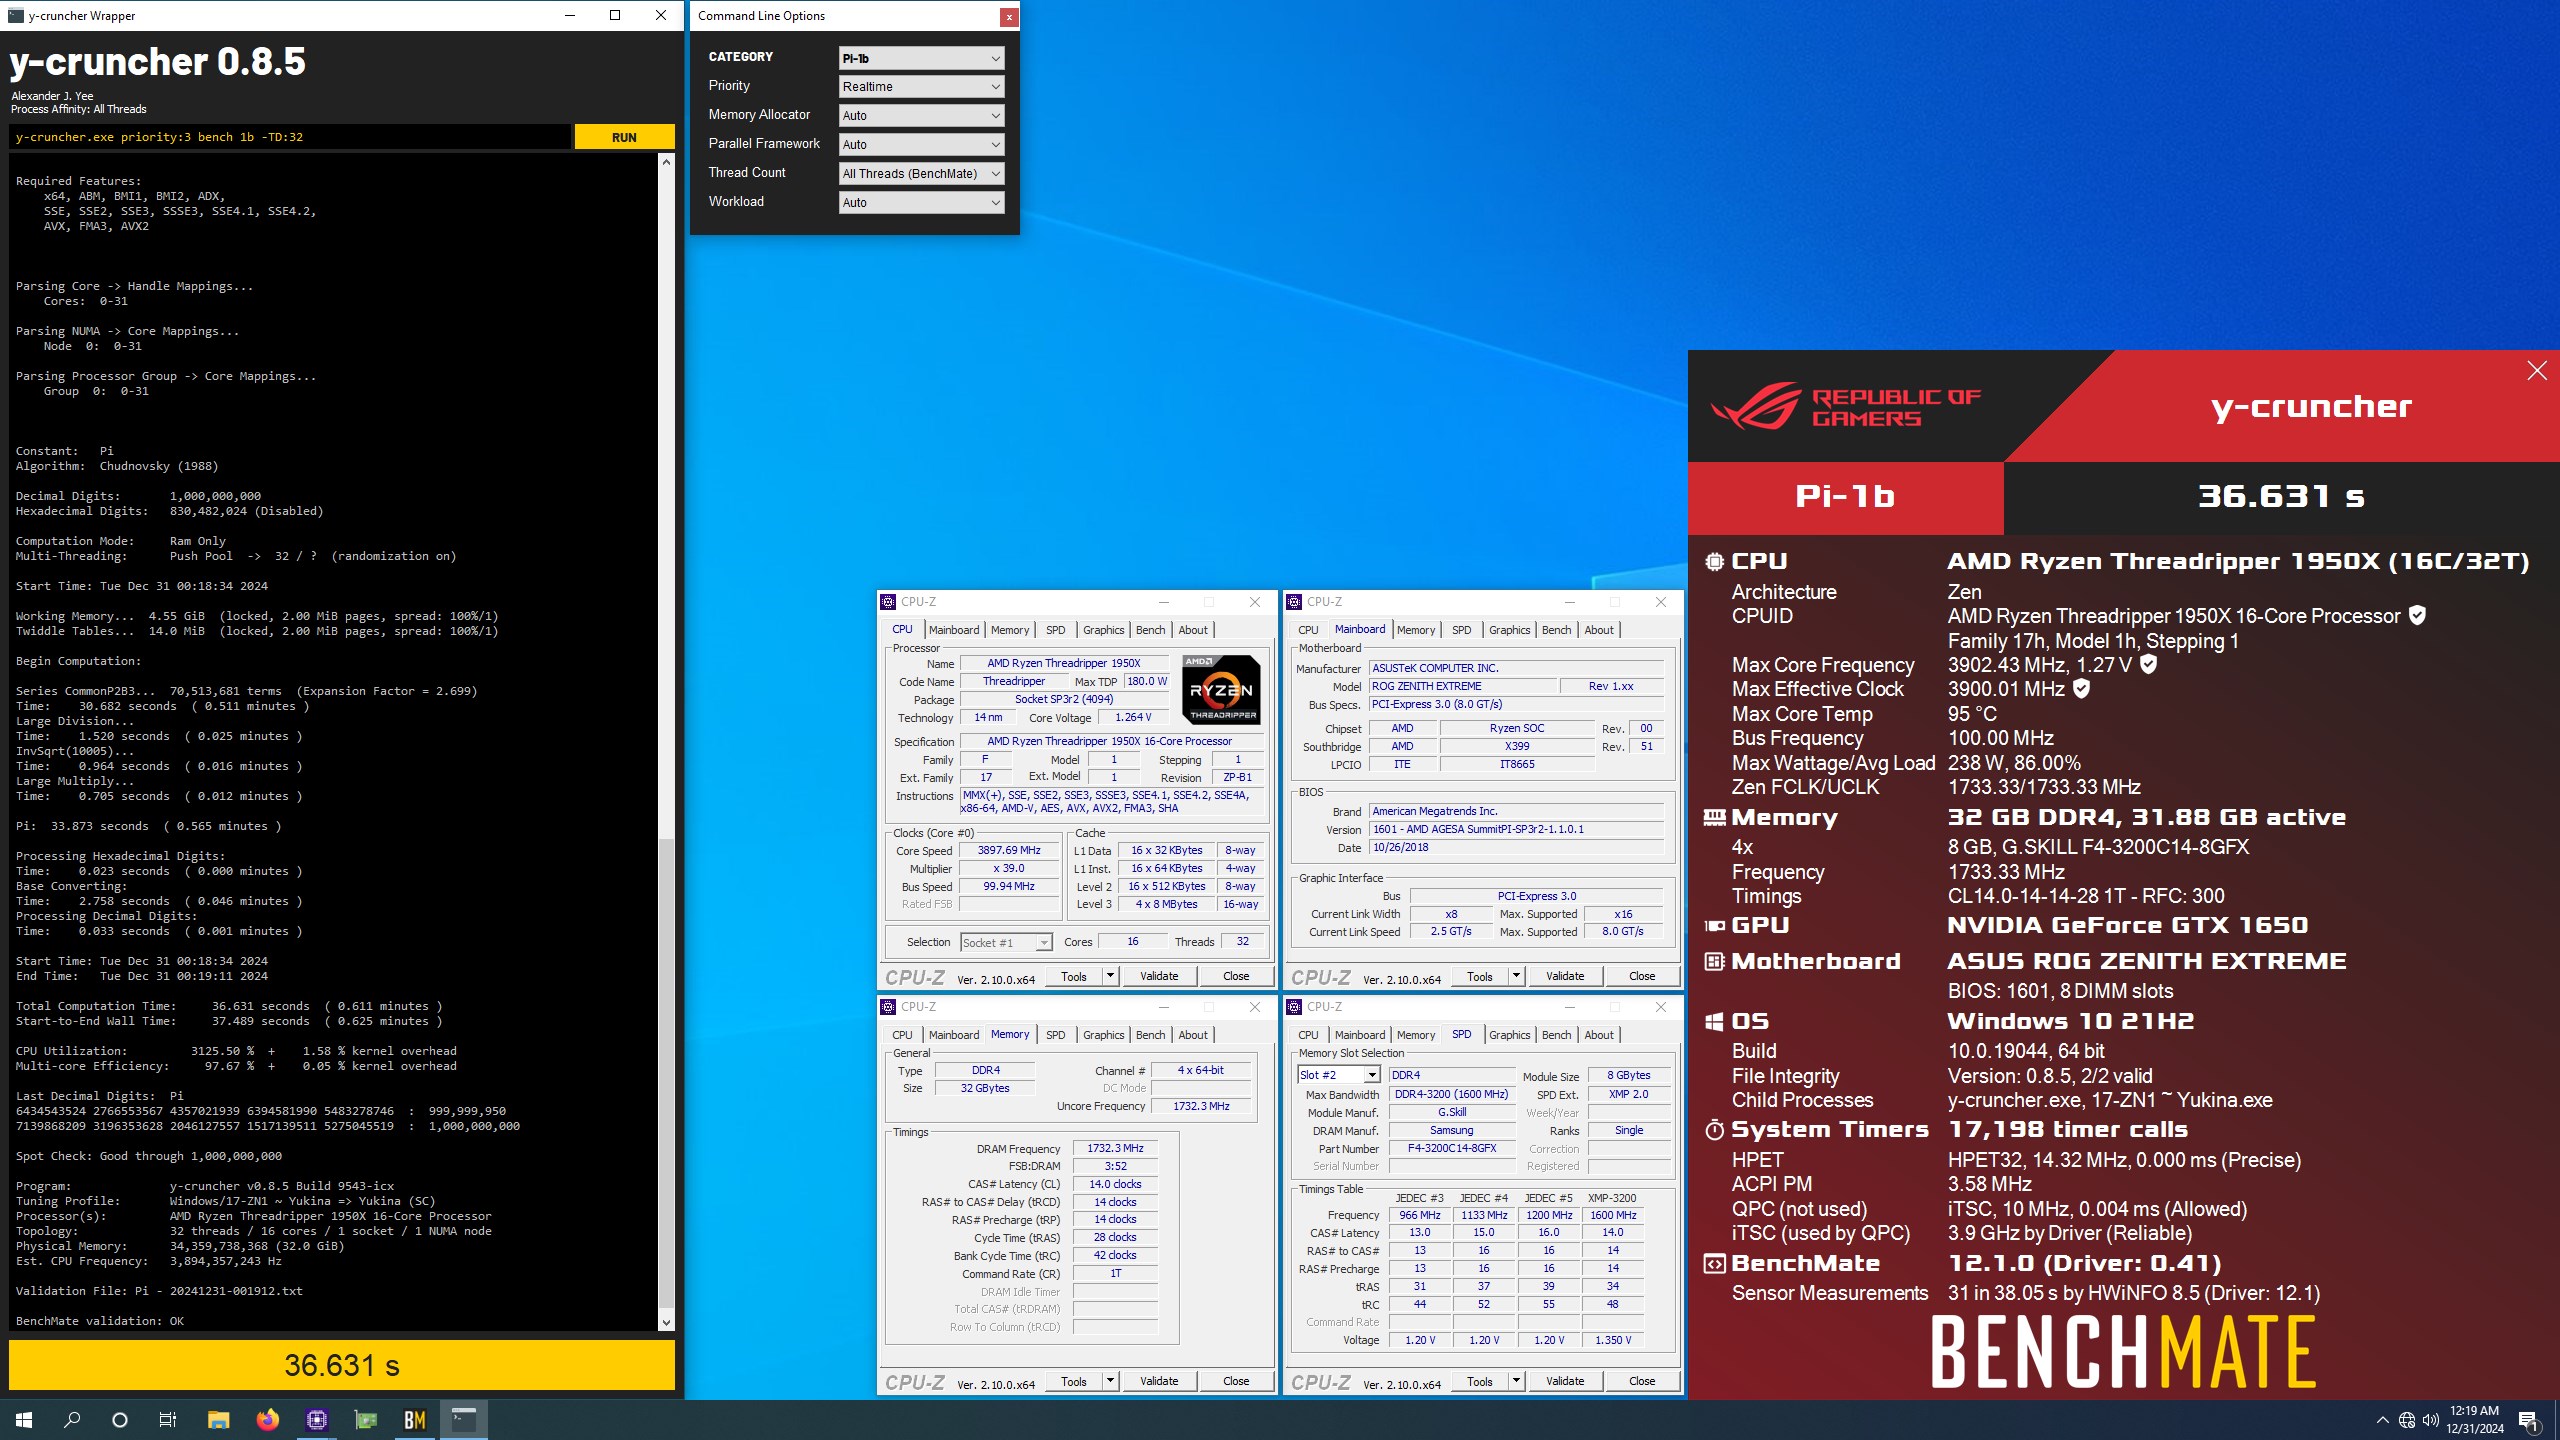The height and width of the screenshot is (1440, 2560).
Task: Expand Tools arrow in CPU-Z SPD window
Action: click(1516, 1381)
